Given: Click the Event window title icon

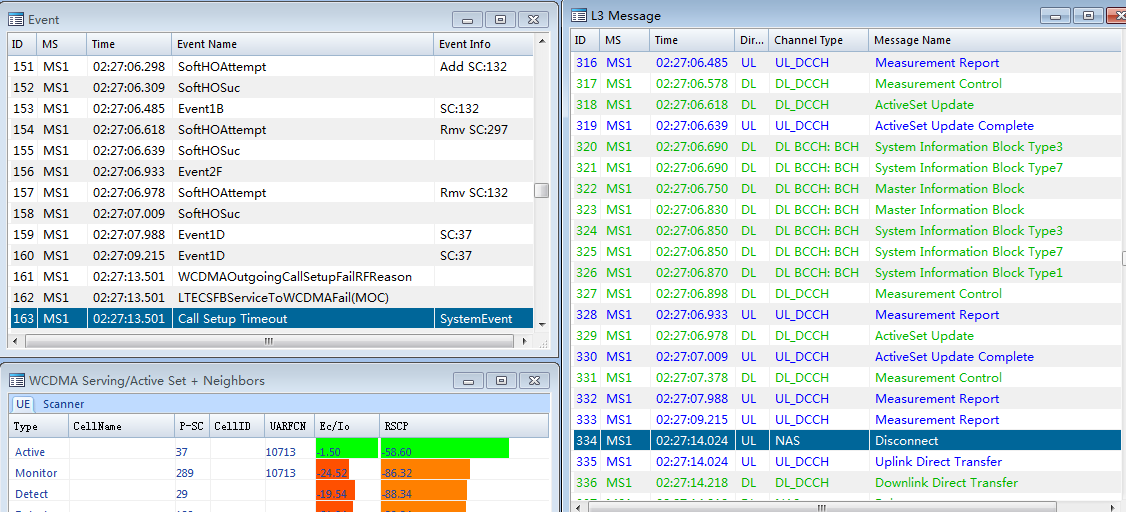Looking at the screenshot, I should coord(16,19).
